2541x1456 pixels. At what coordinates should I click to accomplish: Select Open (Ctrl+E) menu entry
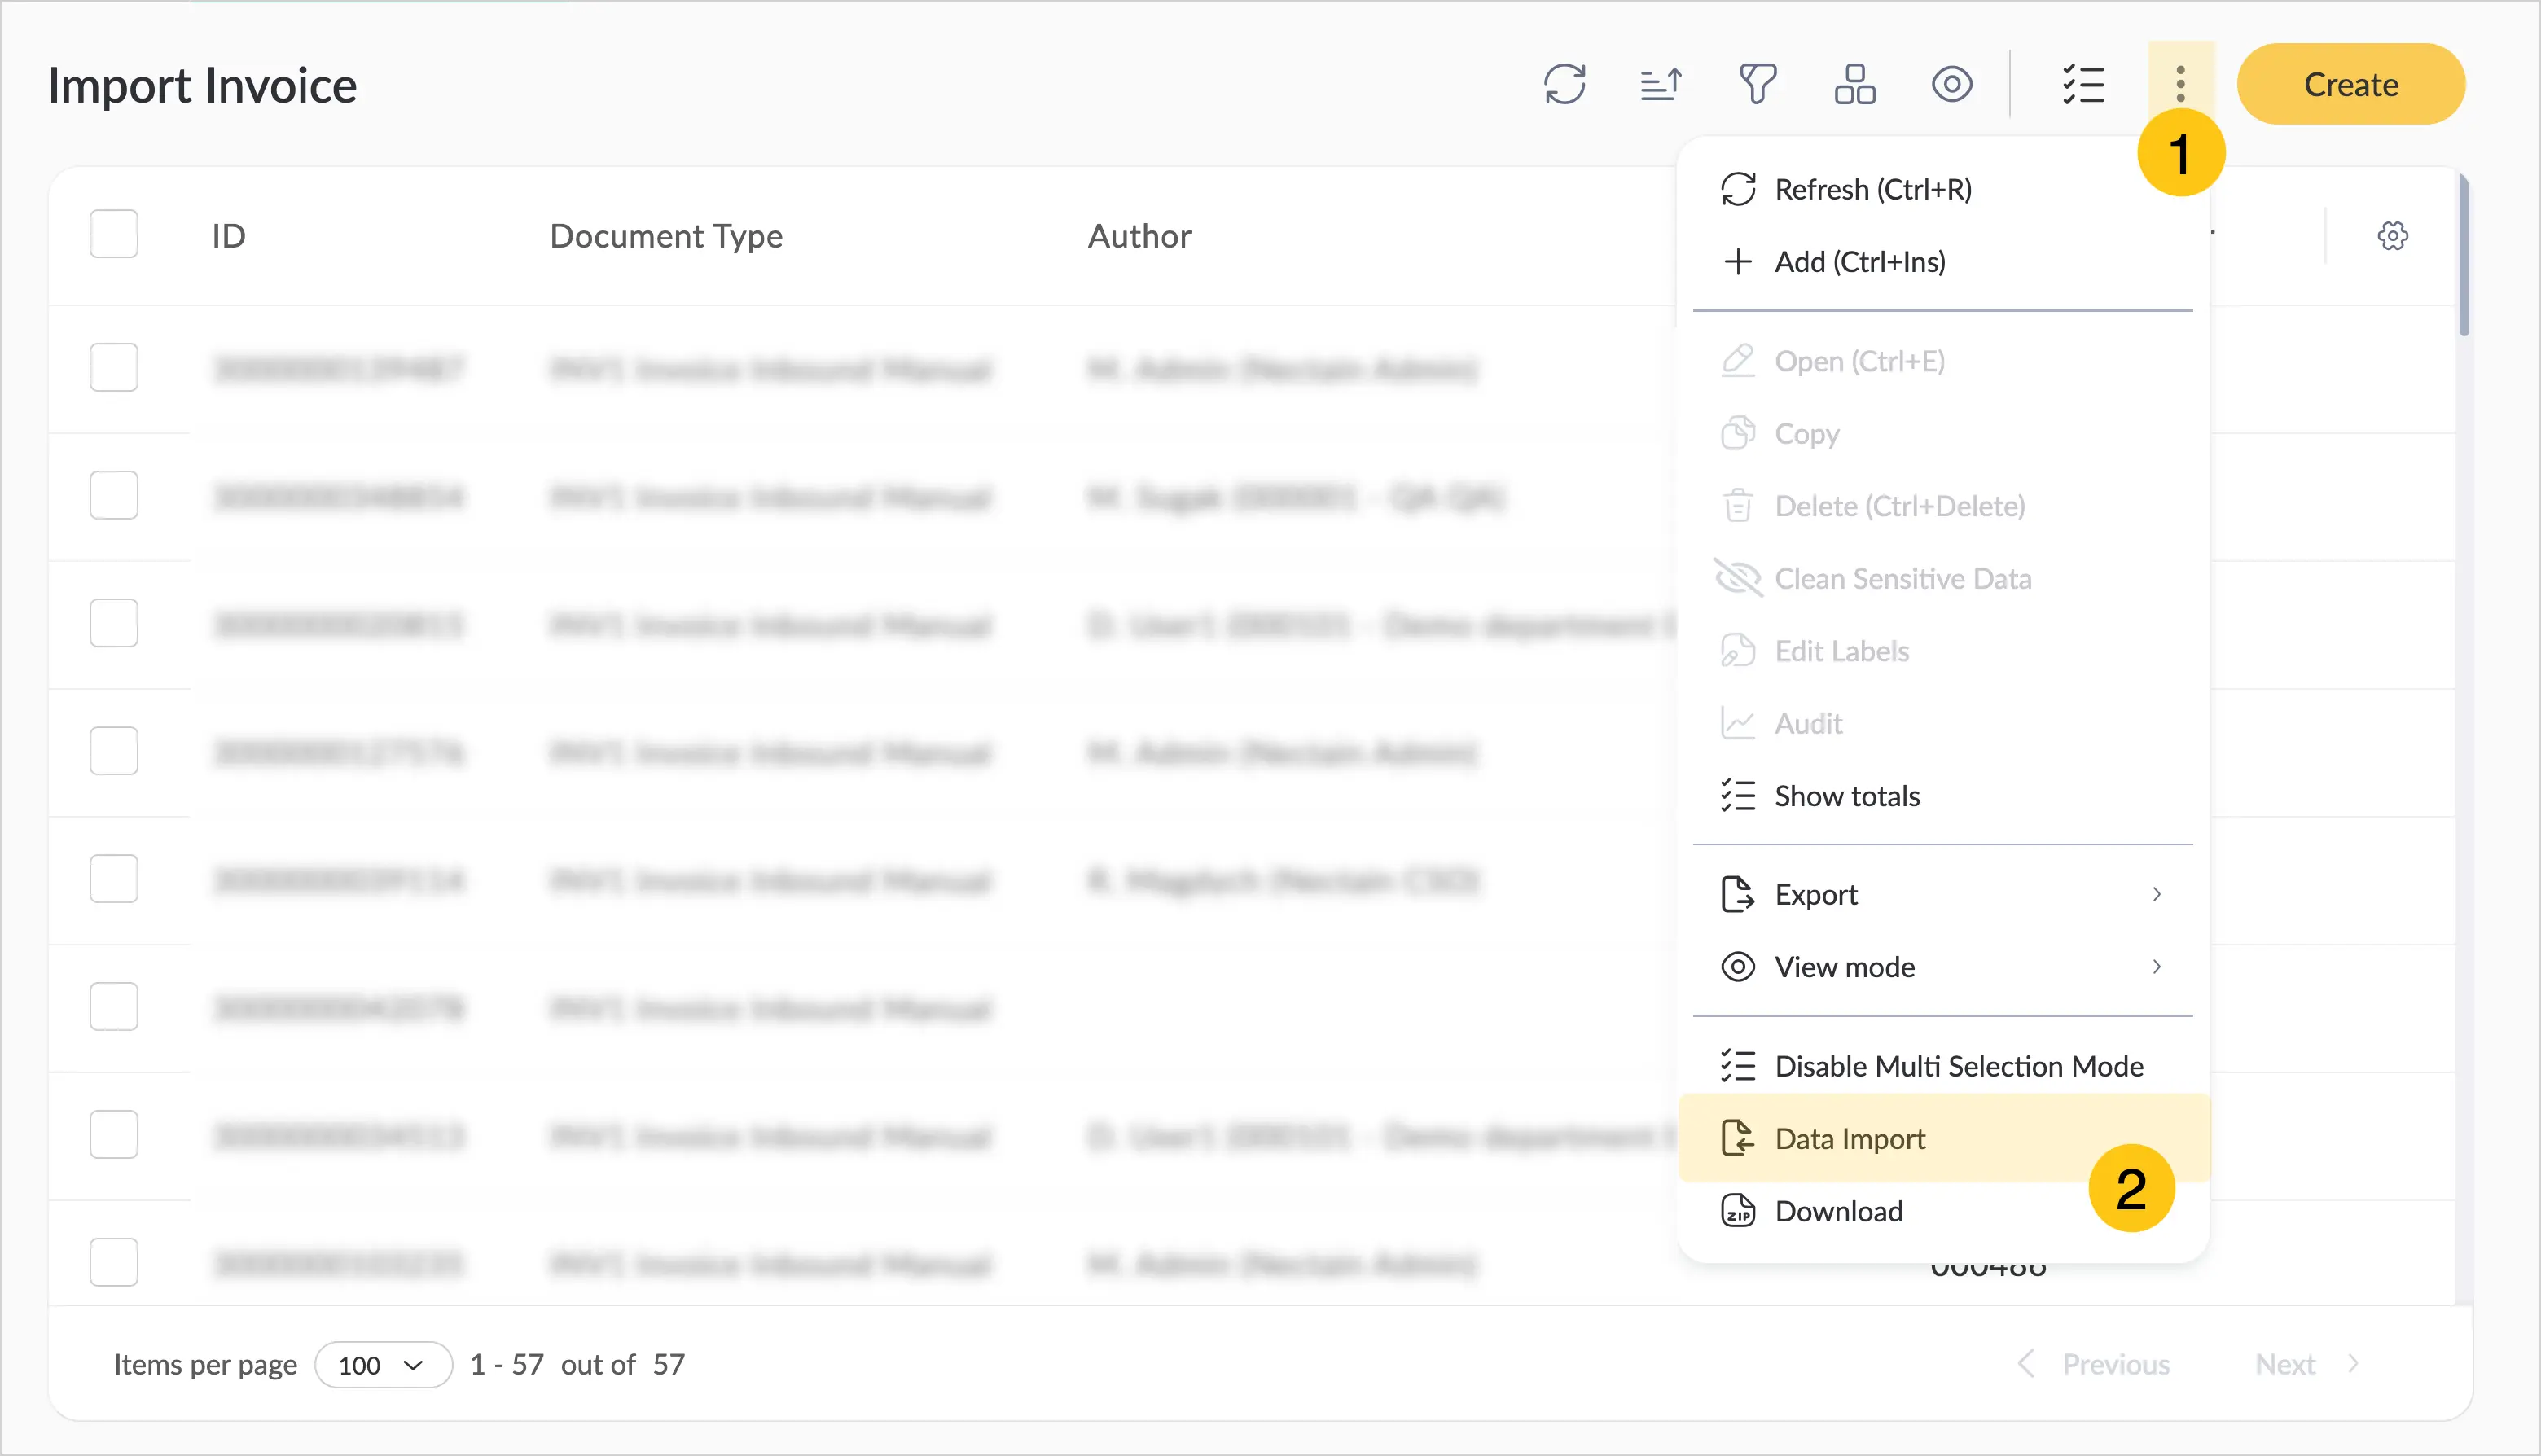1942,361
